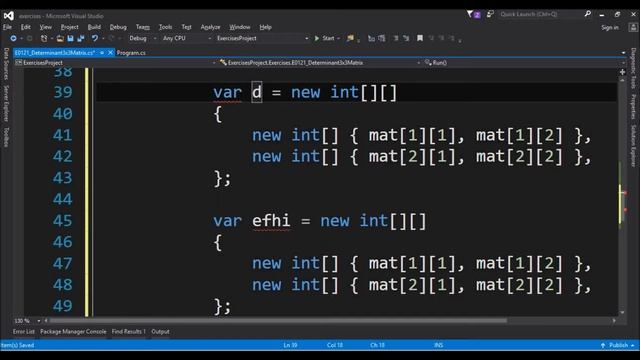Click the var keyword on line 39
Image resolution: width=640 pixels, height=360 pixels.
click(x=227, y=93)
